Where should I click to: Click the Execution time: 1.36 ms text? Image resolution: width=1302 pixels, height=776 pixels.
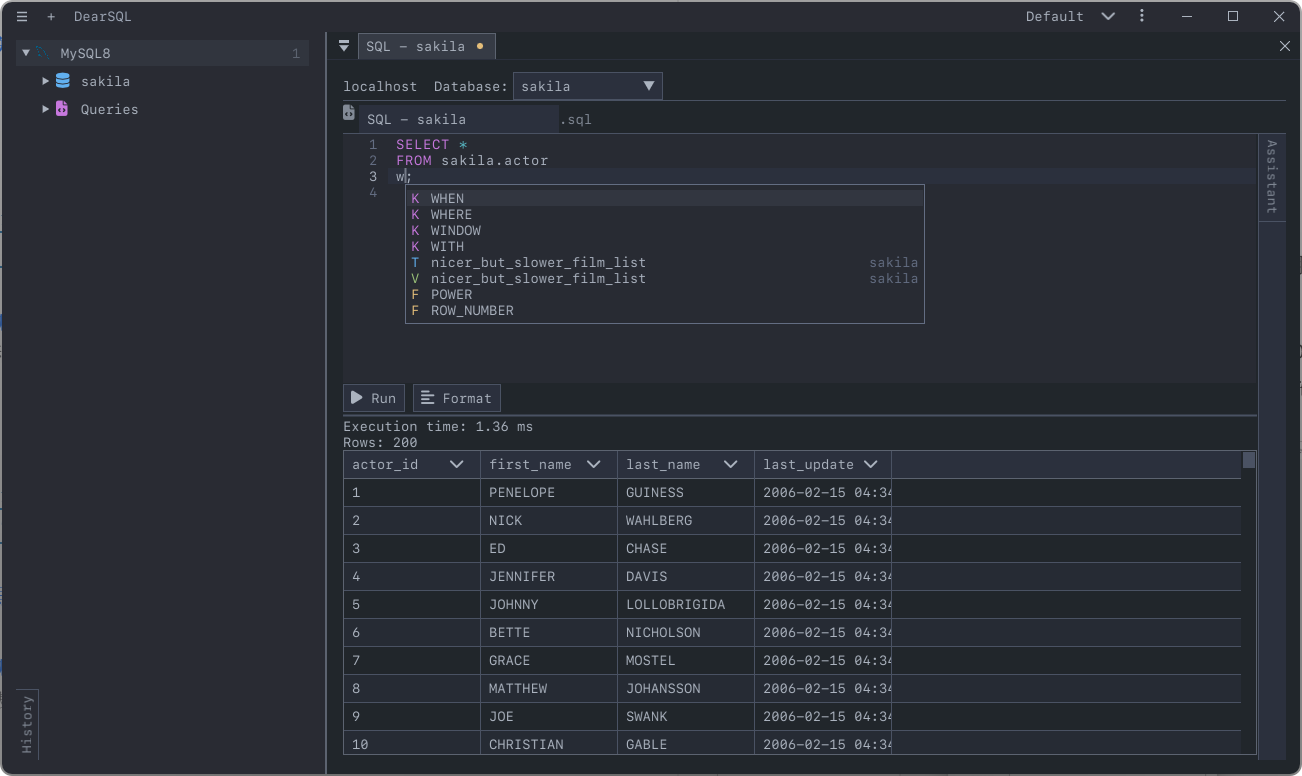(x=438, y=427)
